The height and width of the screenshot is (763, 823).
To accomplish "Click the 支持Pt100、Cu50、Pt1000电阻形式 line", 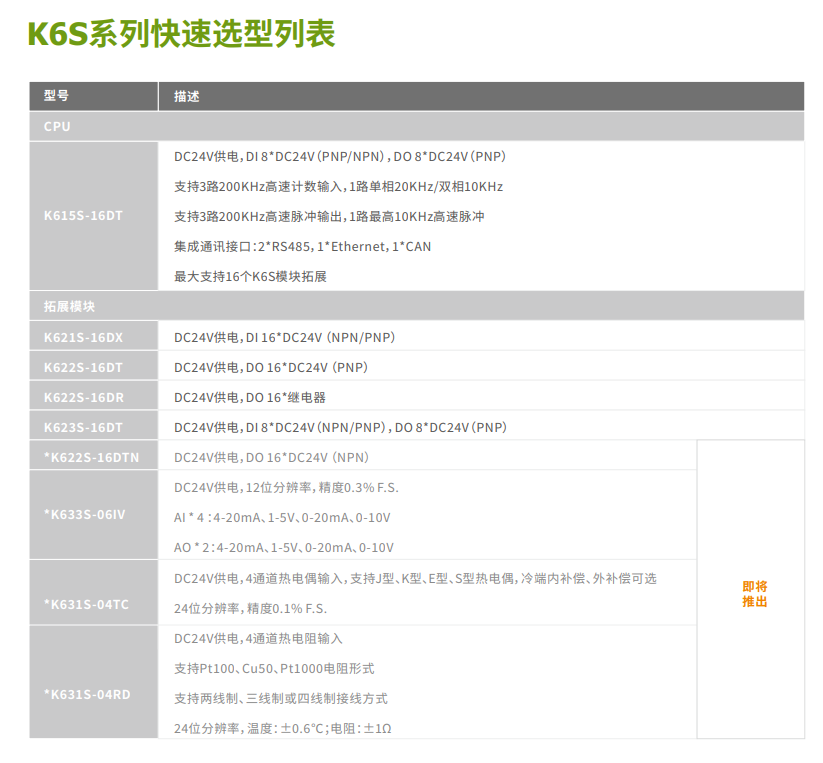I will [x=274, y=668].
